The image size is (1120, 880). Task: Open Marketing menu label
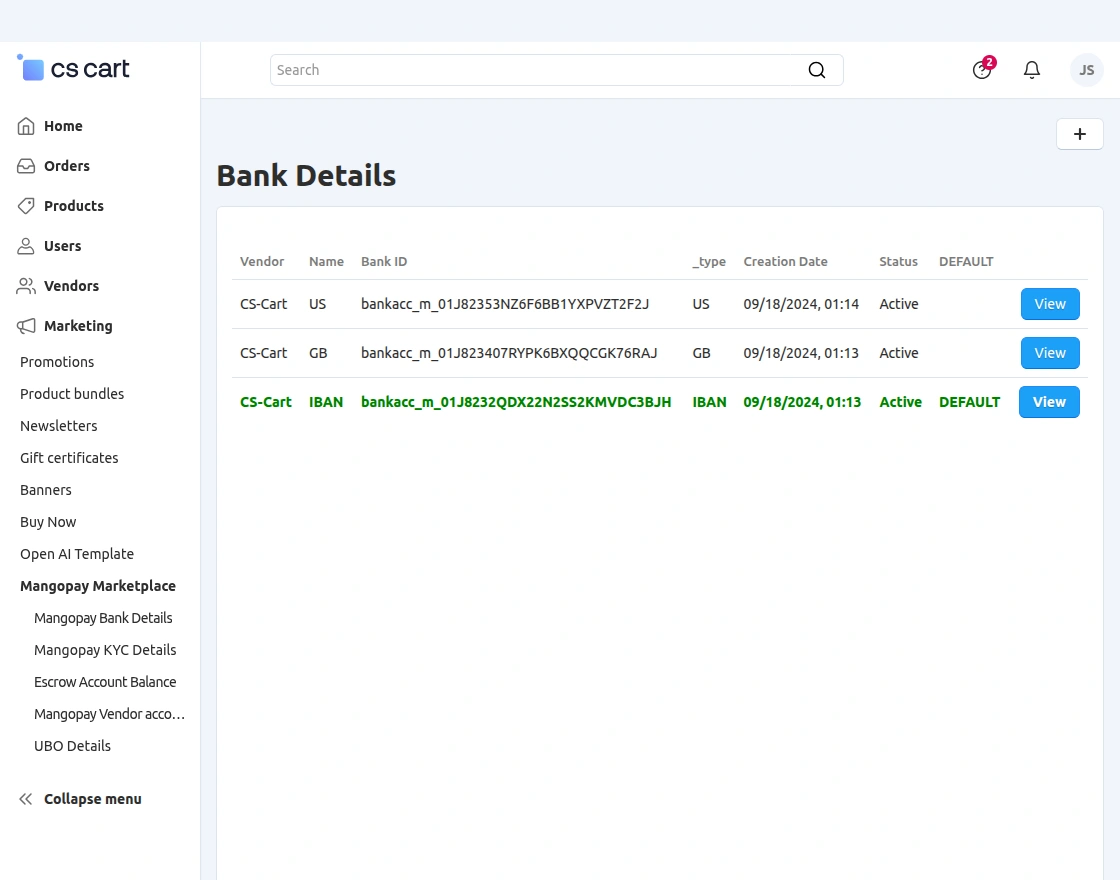click(x=78, y=326)
